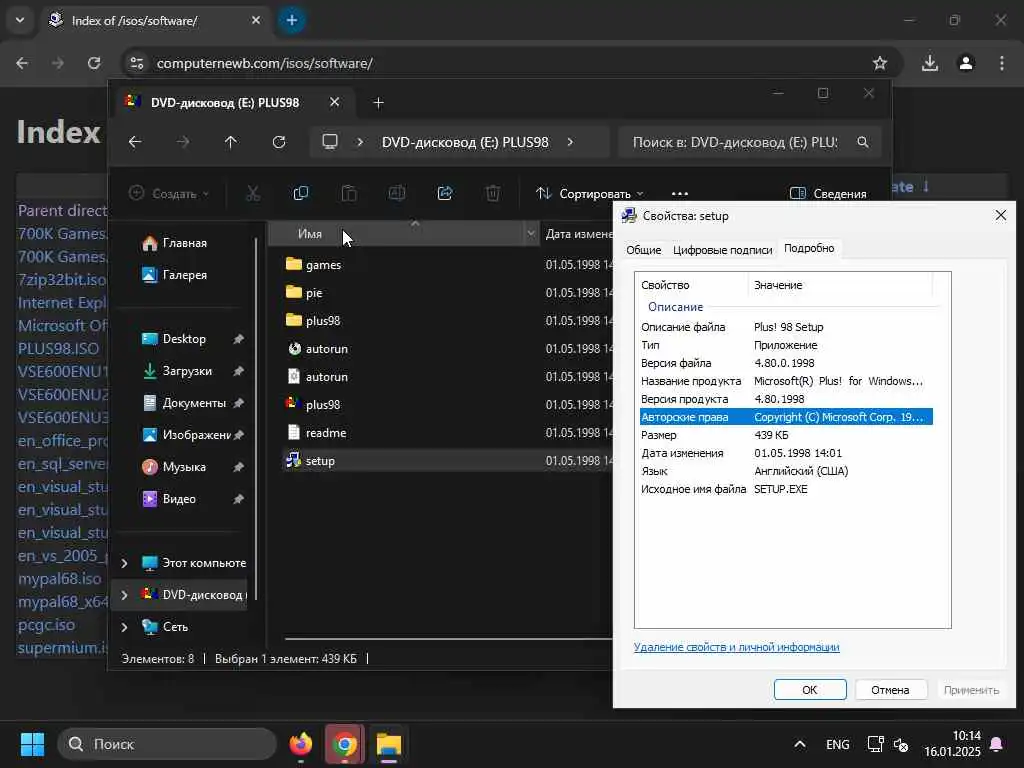Click the Chrome address bar URL

pyautogui.click(x=264, y=63)
